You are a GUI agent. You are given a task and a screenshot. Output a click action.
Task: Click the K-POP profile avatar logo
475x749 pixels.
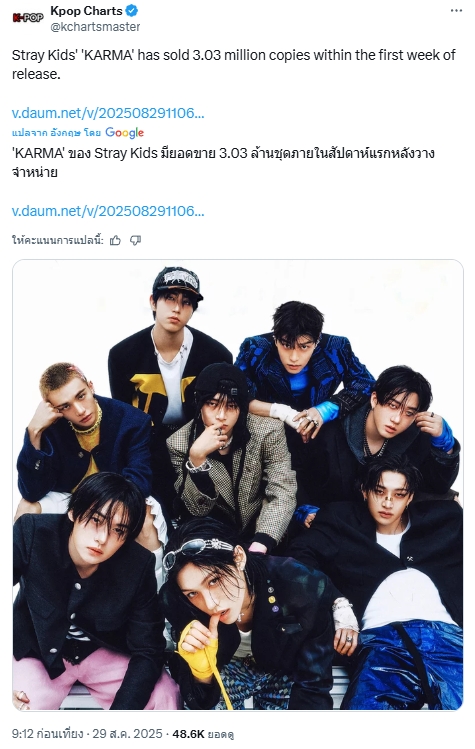[28, 18]
